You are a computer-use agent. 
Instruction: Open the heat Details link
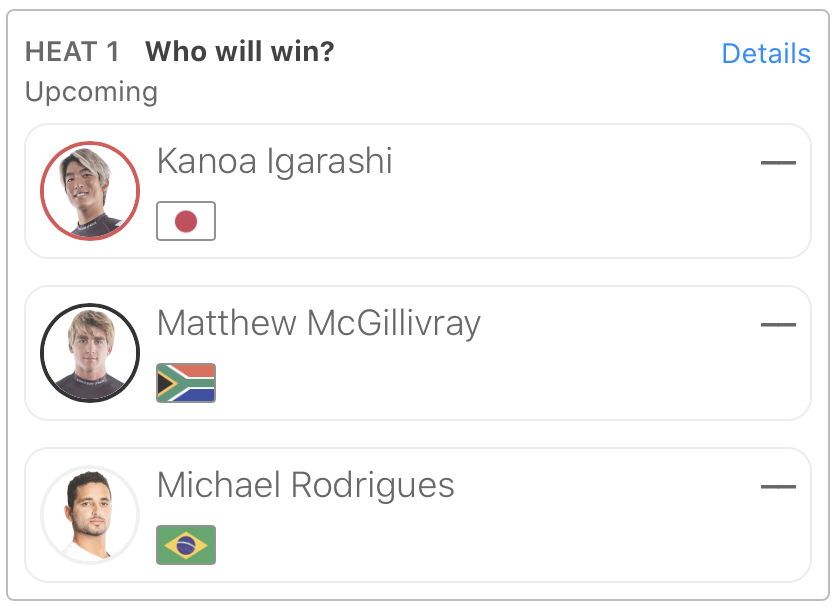tap(765, 53)
